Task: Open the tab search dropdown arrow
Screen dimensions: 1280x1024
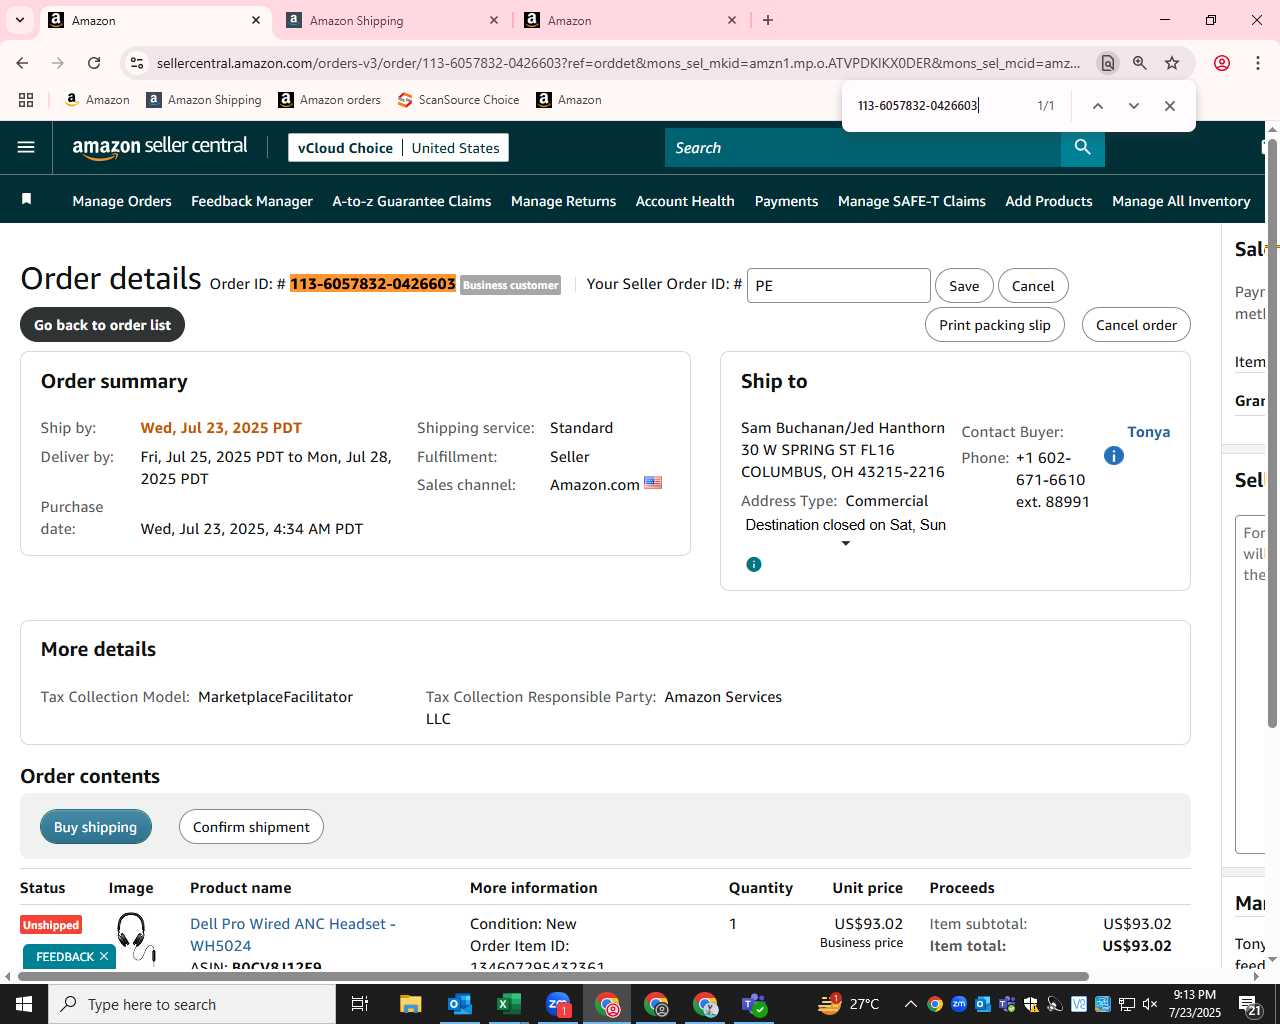Action: (20, 20)
